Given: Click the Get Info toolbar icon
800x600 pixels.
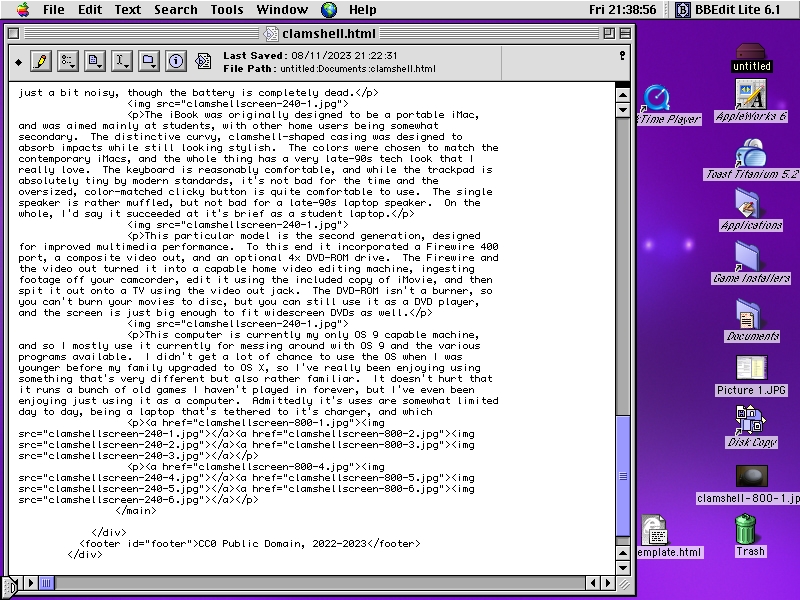Looking at the screenshot, I should click(x=176, y=61).
